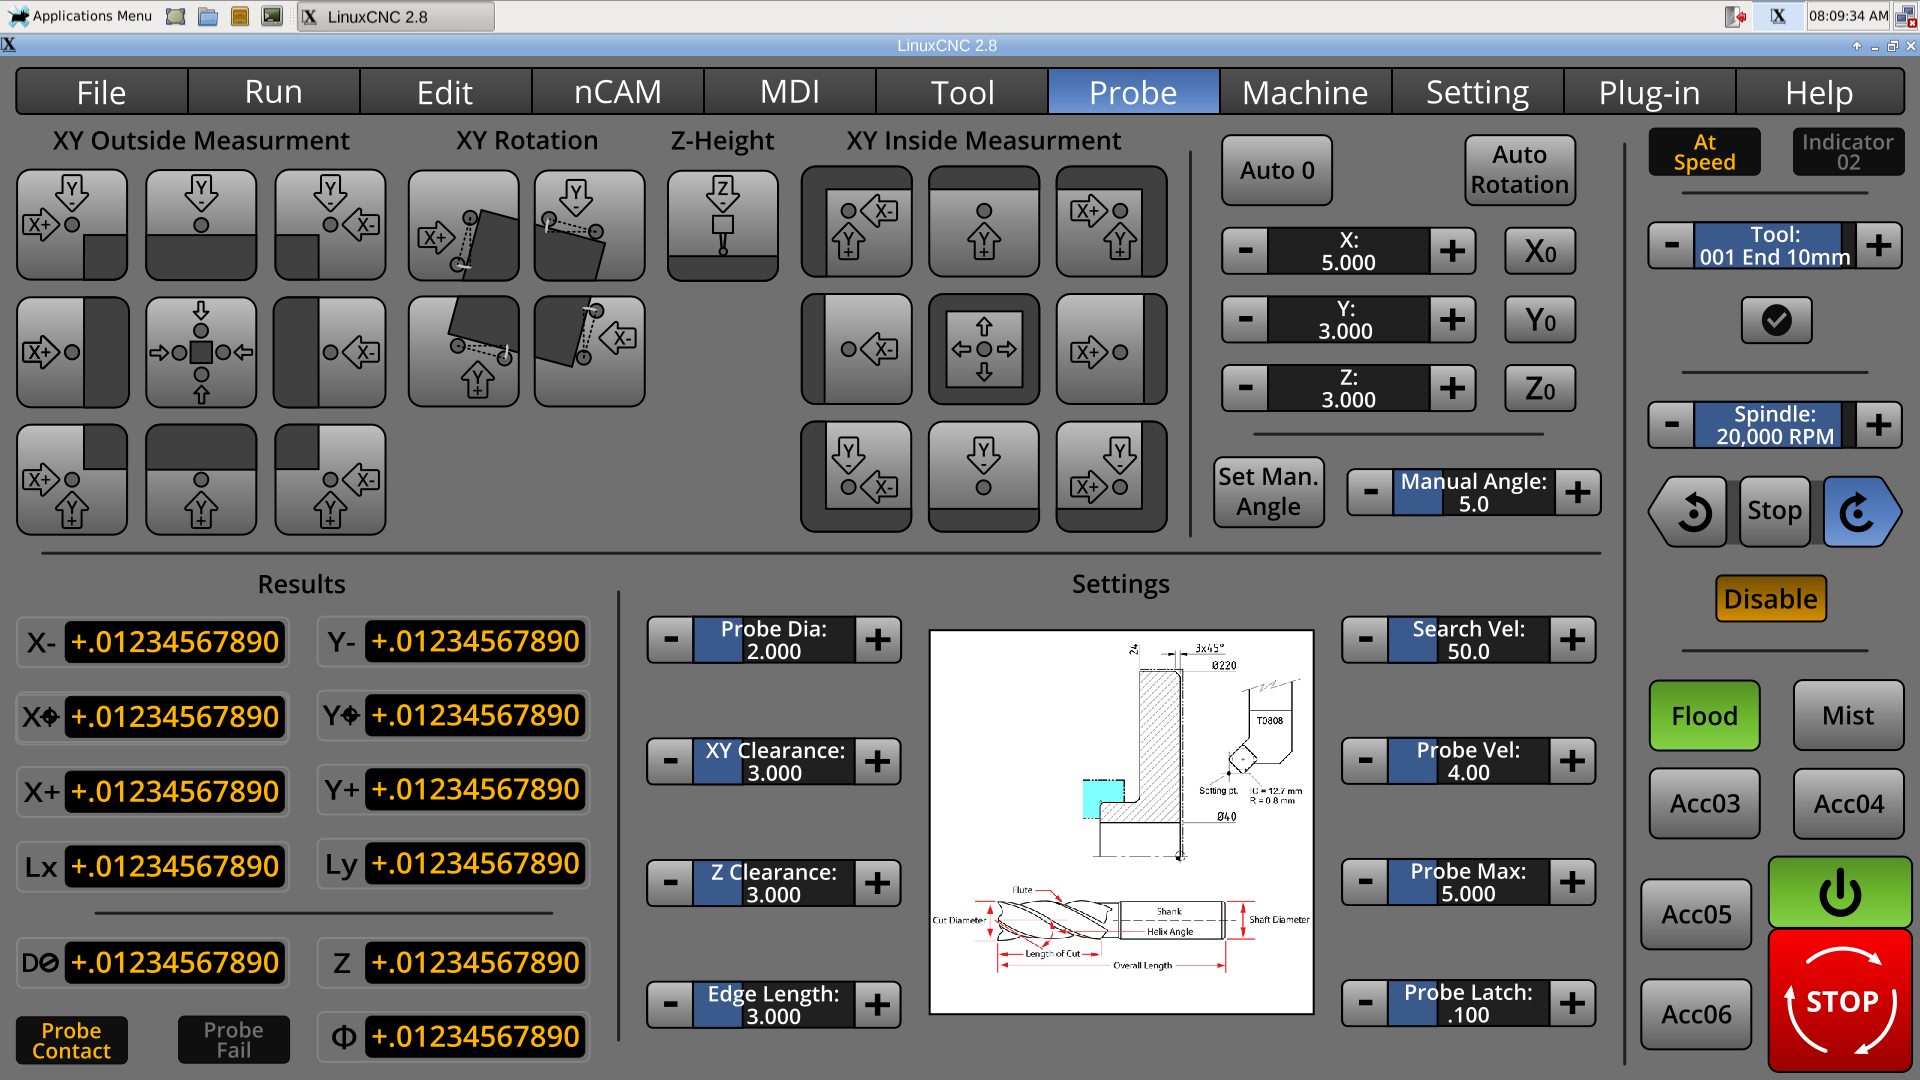The width and height of the screenshot is (1920, 1080).
Task: Click the orange Disable toggle
Action: point(1770,598)
